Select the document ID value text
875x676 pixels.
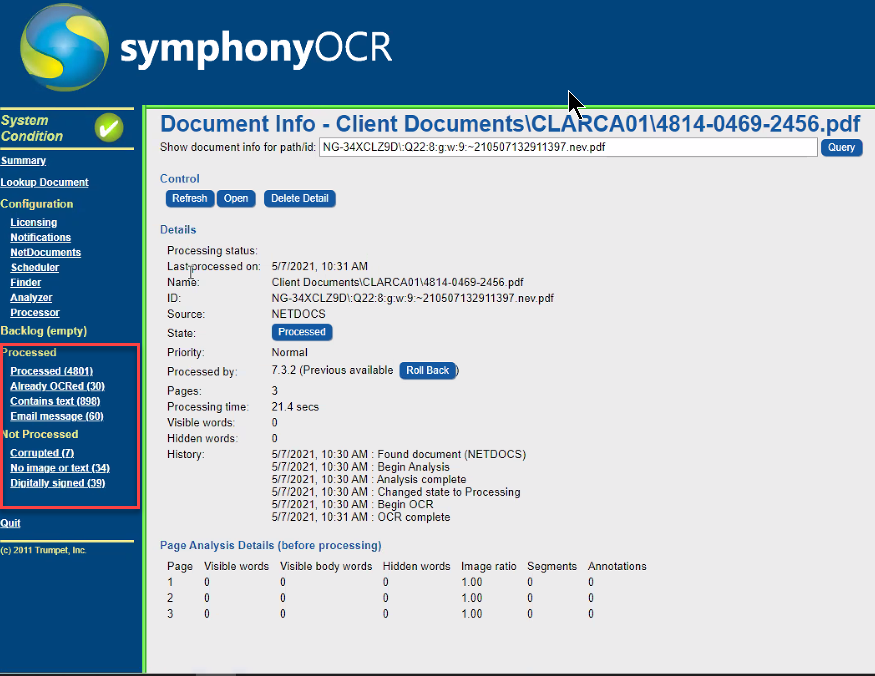[x=412, y=298]
